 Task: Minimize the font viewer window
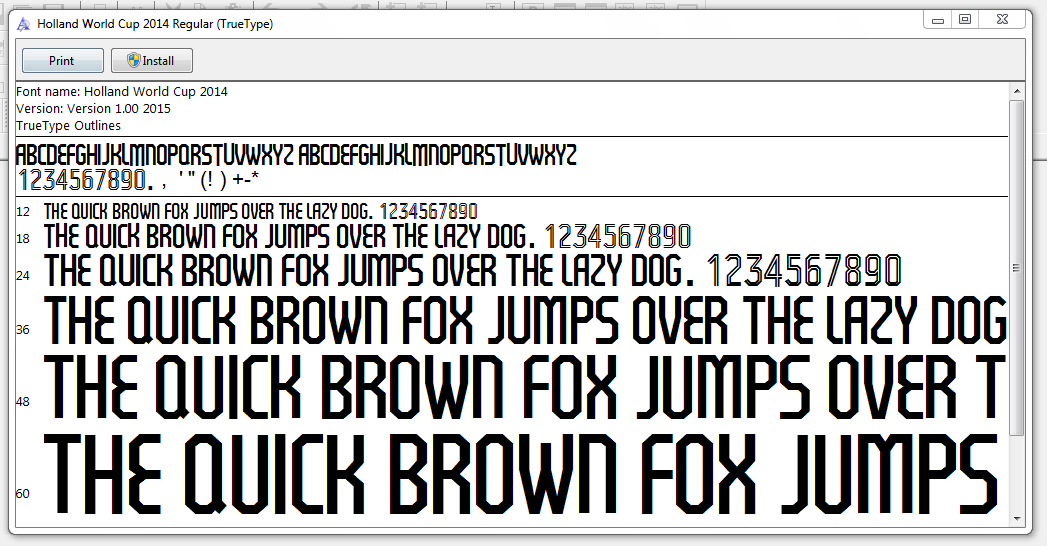pyautogui.click(x=937, y=20)
